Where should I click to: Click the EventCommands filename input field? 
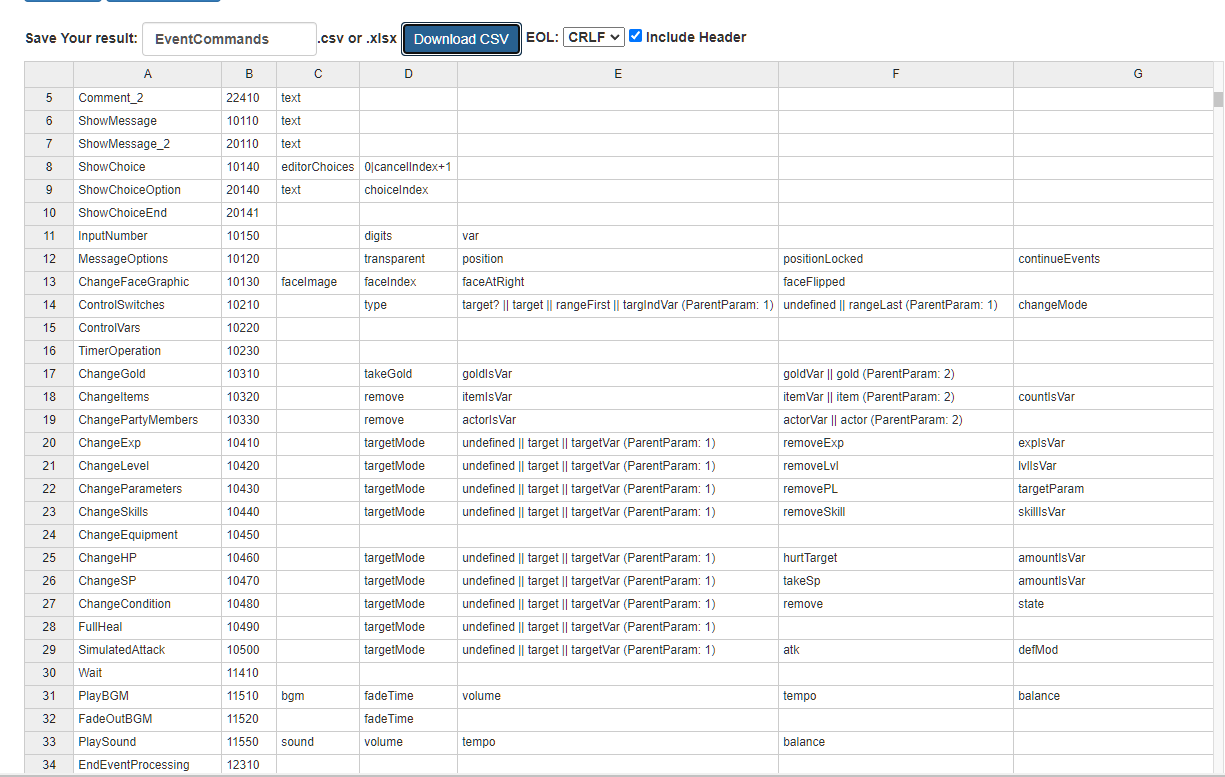[228, 37]
